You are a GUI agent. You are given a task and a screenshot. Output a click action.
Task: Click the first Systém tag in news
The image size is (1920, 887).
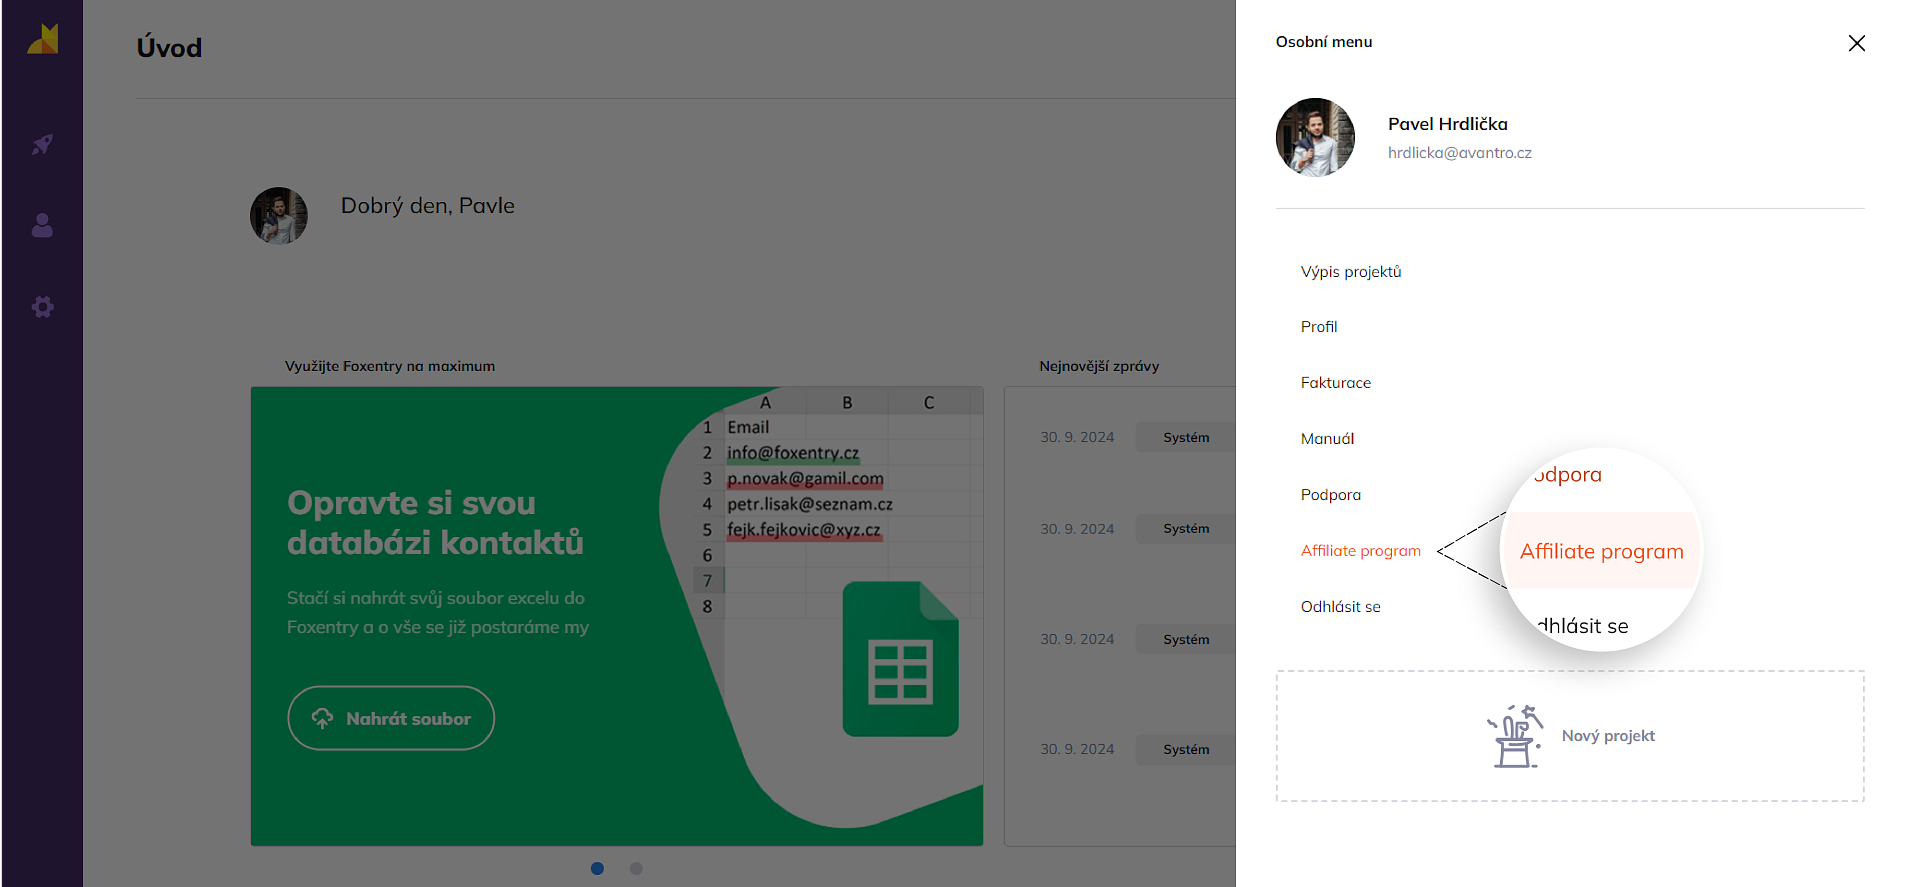click(1186, 438)
